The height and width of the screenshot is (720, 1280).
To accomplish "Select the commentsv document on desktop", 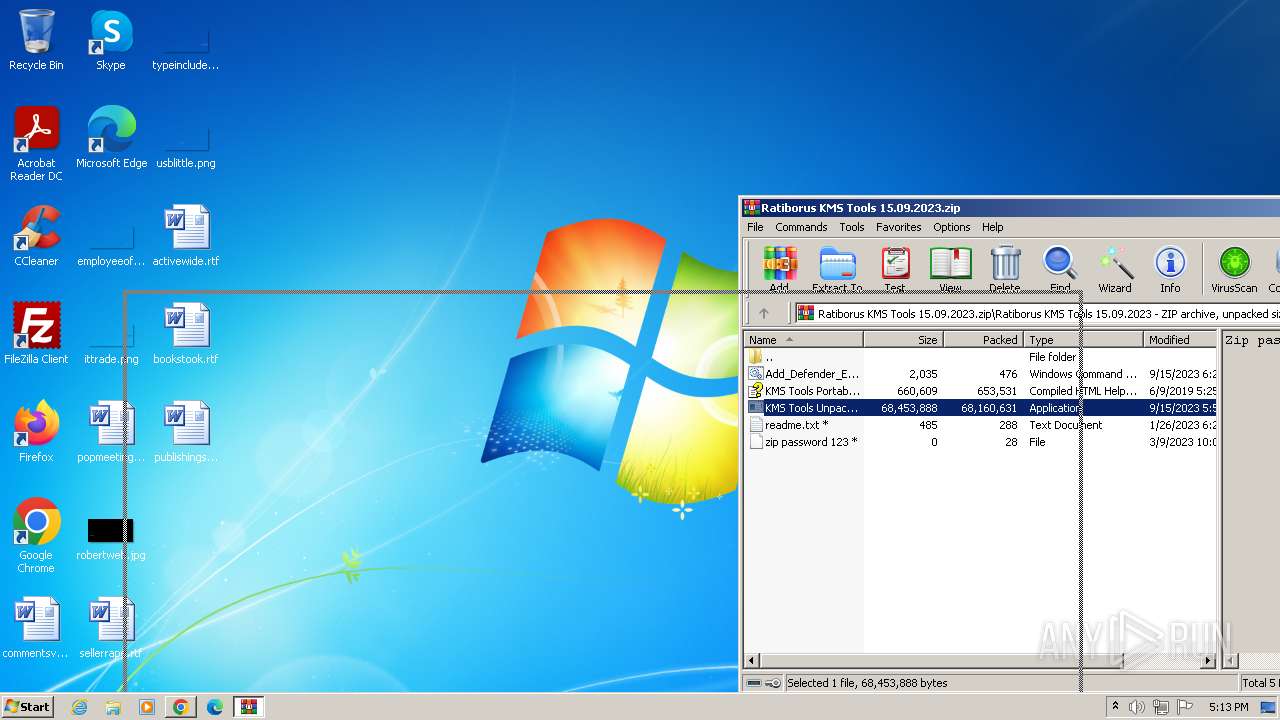I will click(x=36, y=628).
